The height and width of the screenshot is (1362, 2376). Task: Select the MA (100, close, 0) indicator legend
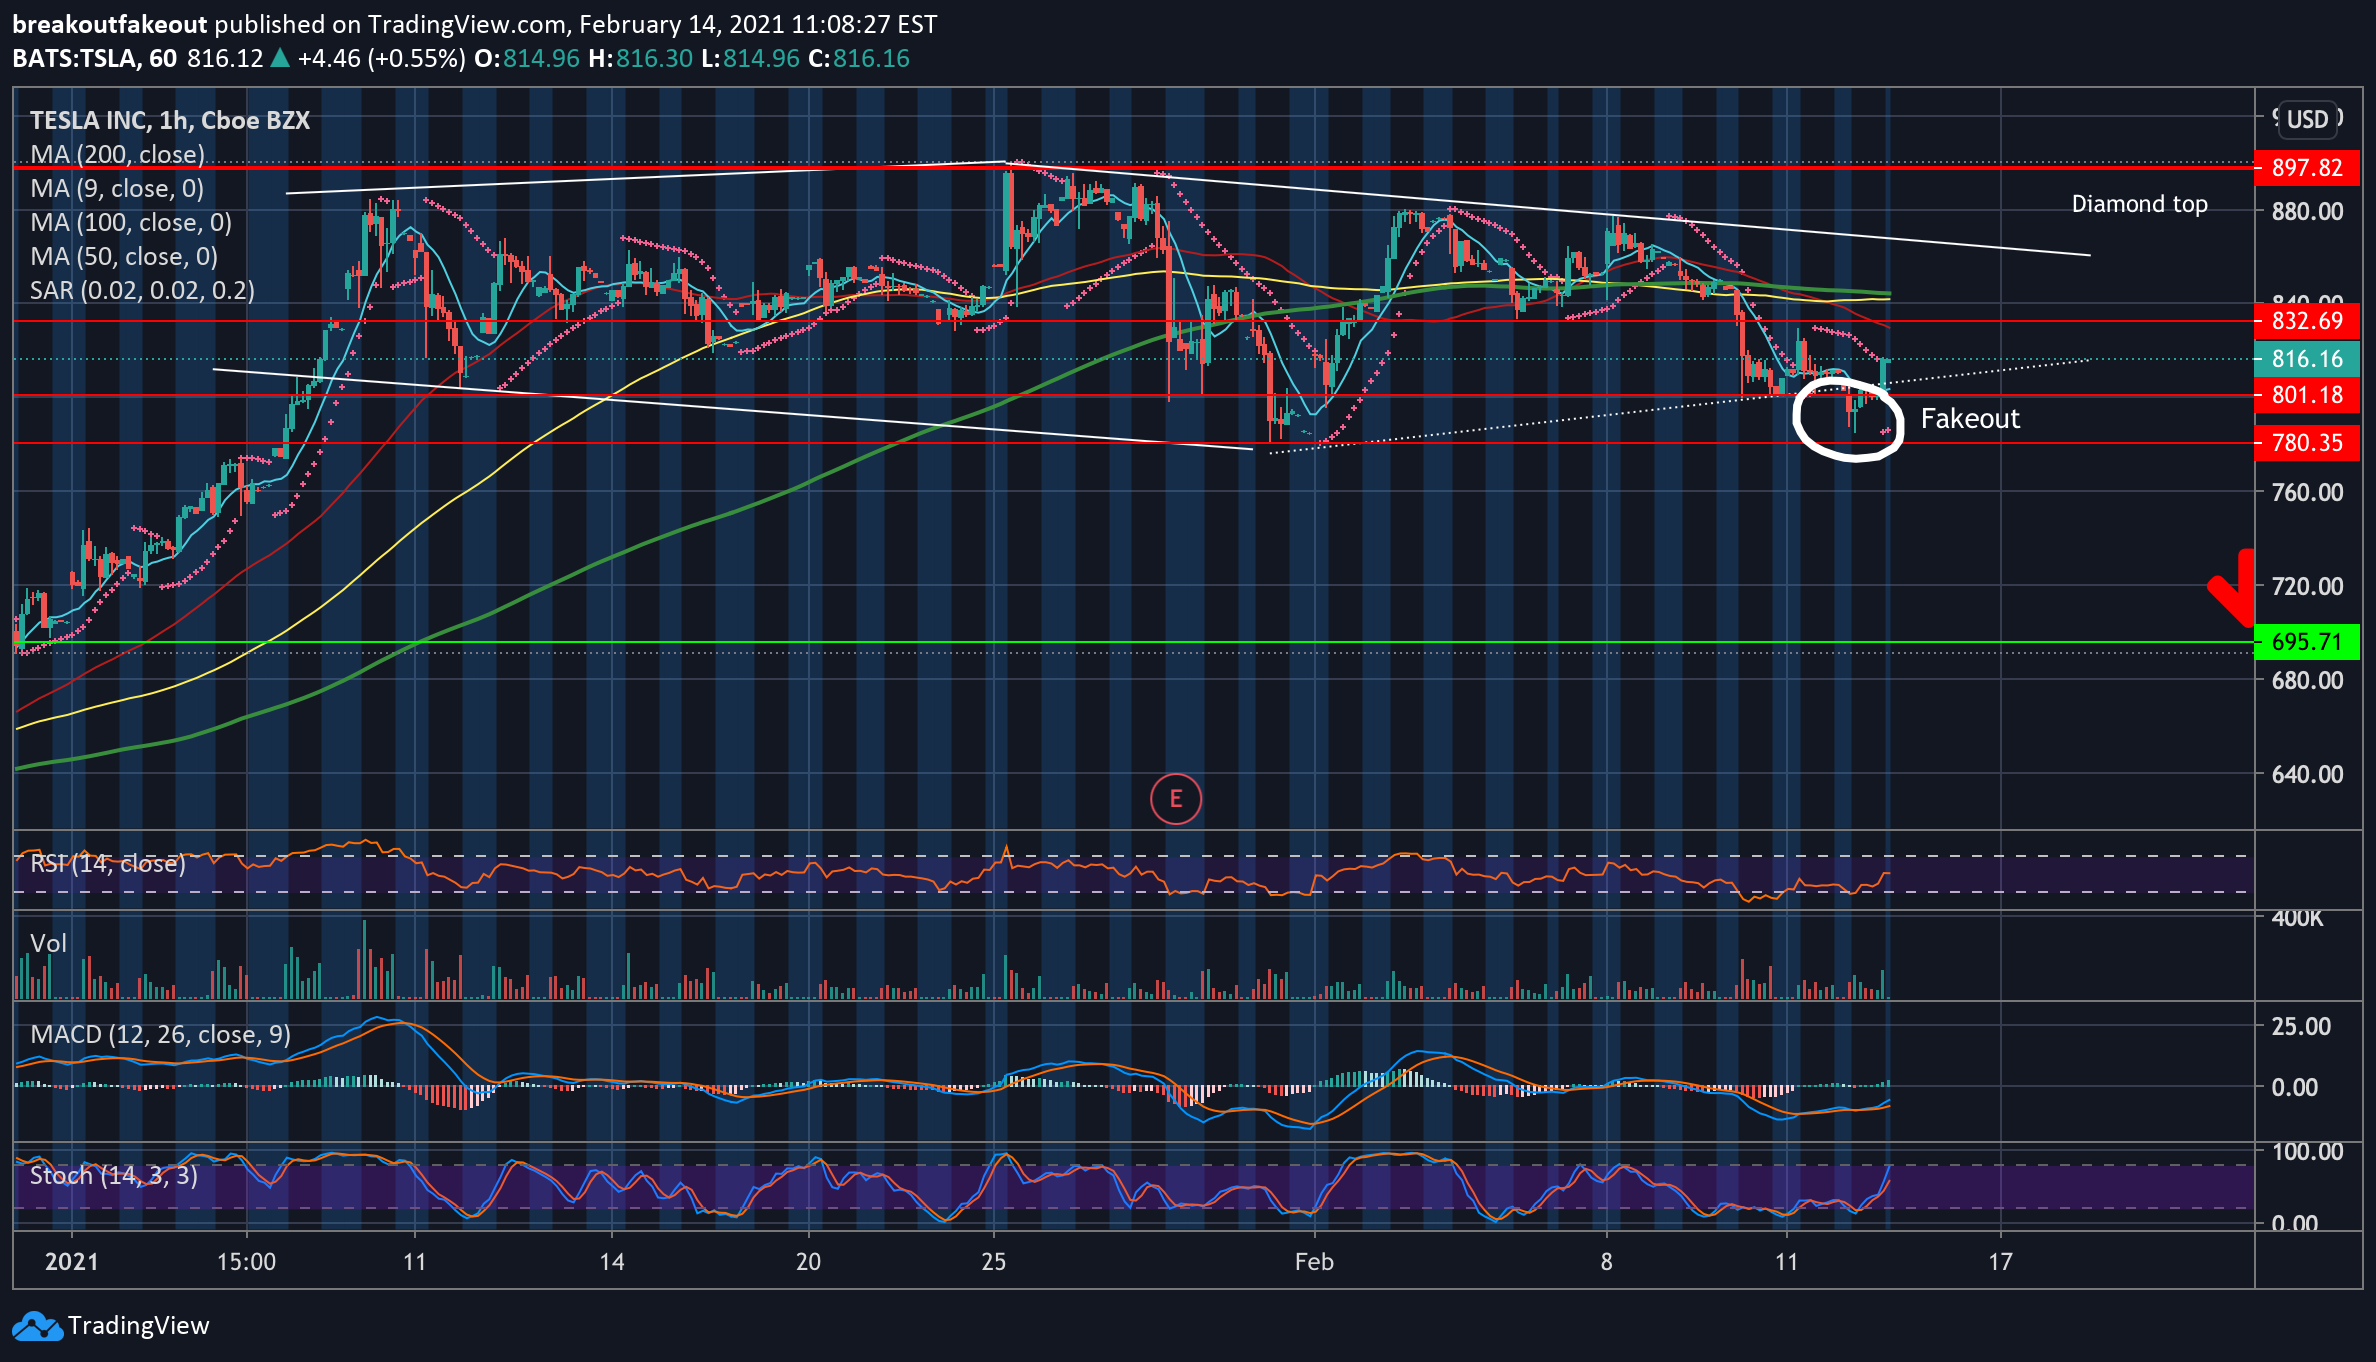[131, 222]
